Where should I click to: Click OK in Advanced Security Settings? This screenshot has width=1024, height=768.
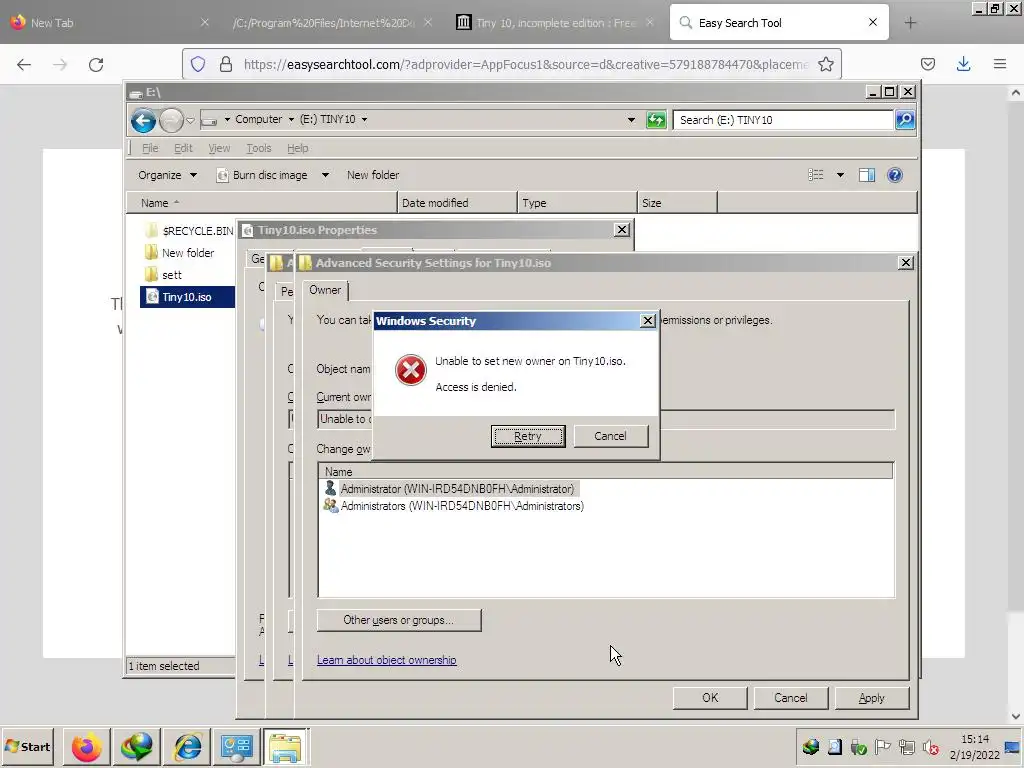coord(710,698)
